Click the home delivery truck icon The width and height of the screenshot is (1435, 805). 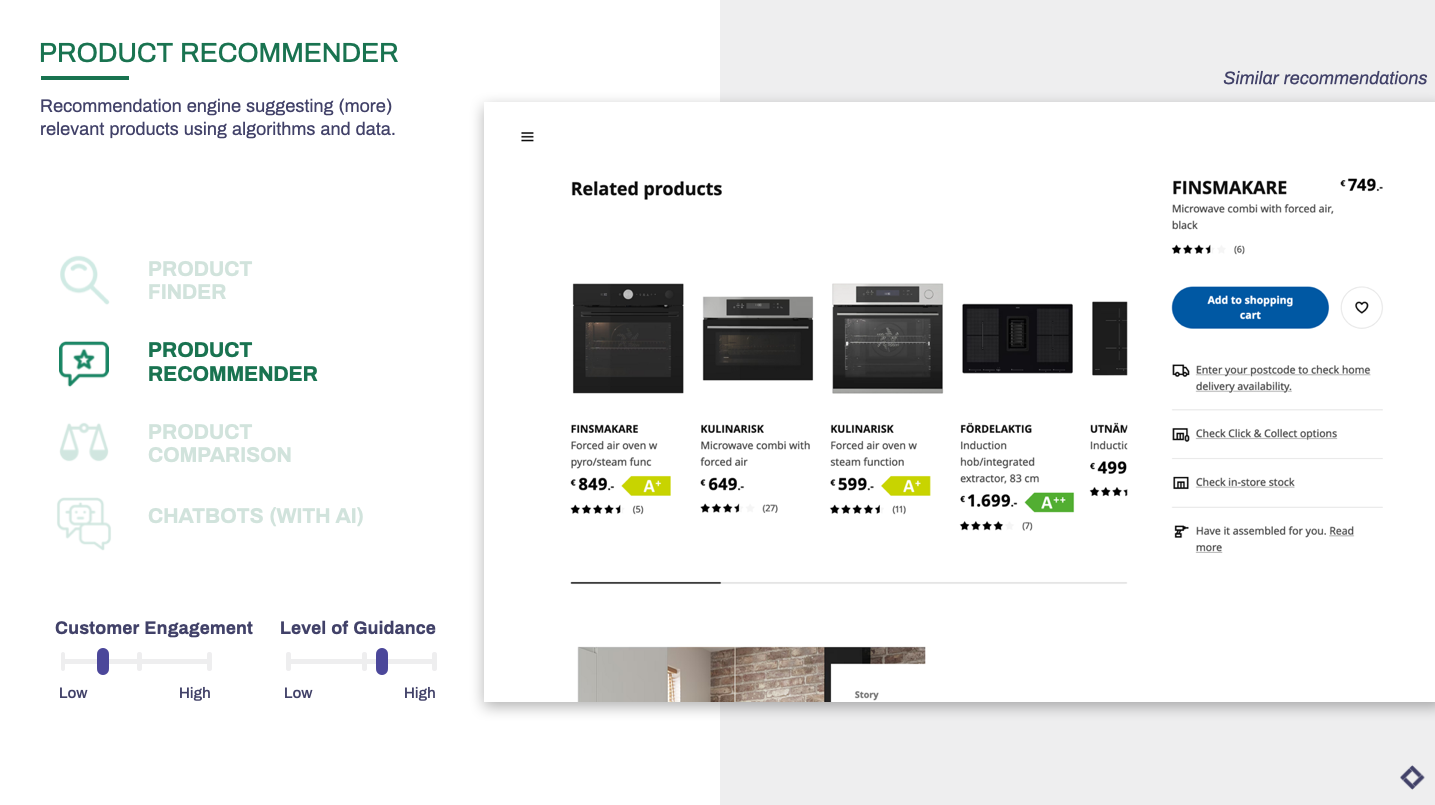(x=1181, y=370)
